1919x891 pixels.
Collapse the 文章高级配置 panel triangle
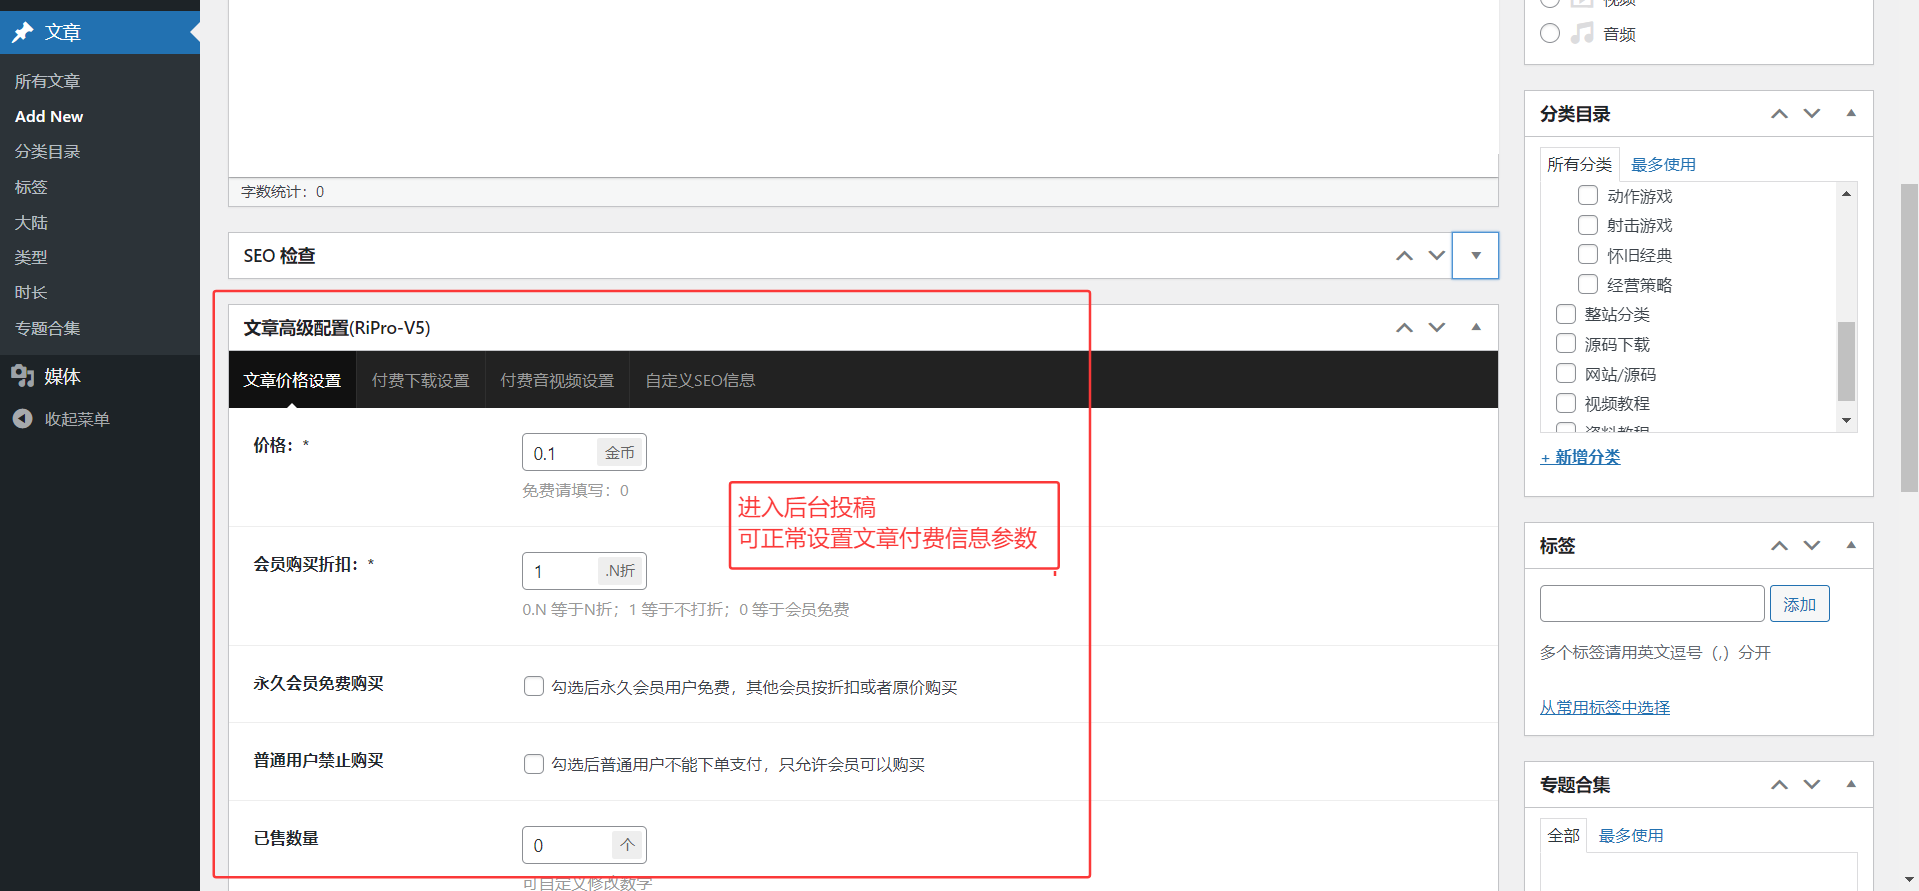[x=1475, y=328]
